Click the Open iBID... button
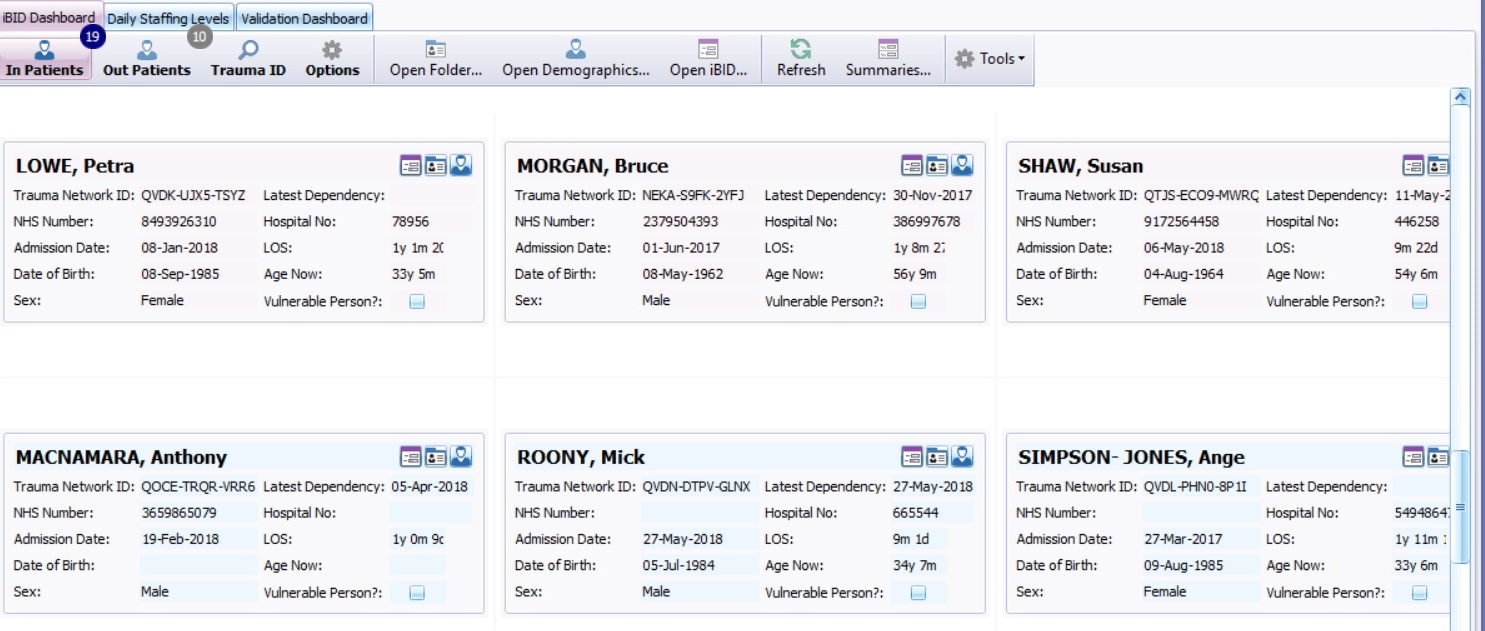The image size is (1485, 631). [x=708, y=58]
